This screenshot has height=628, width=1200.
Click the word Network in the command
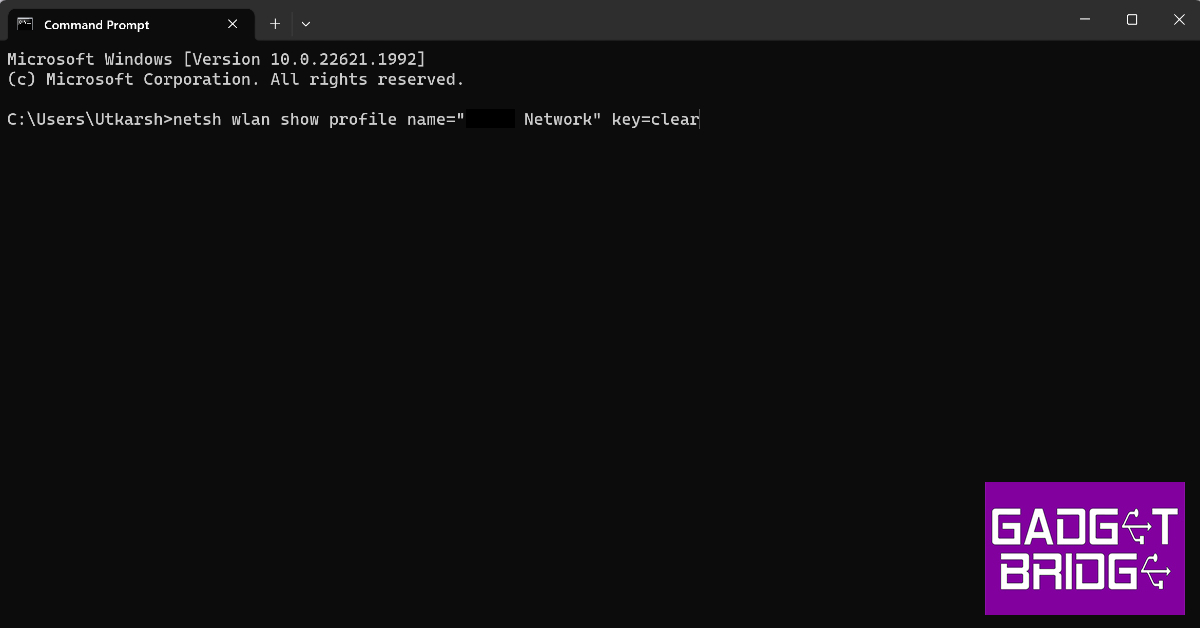(x=558, y=120)
